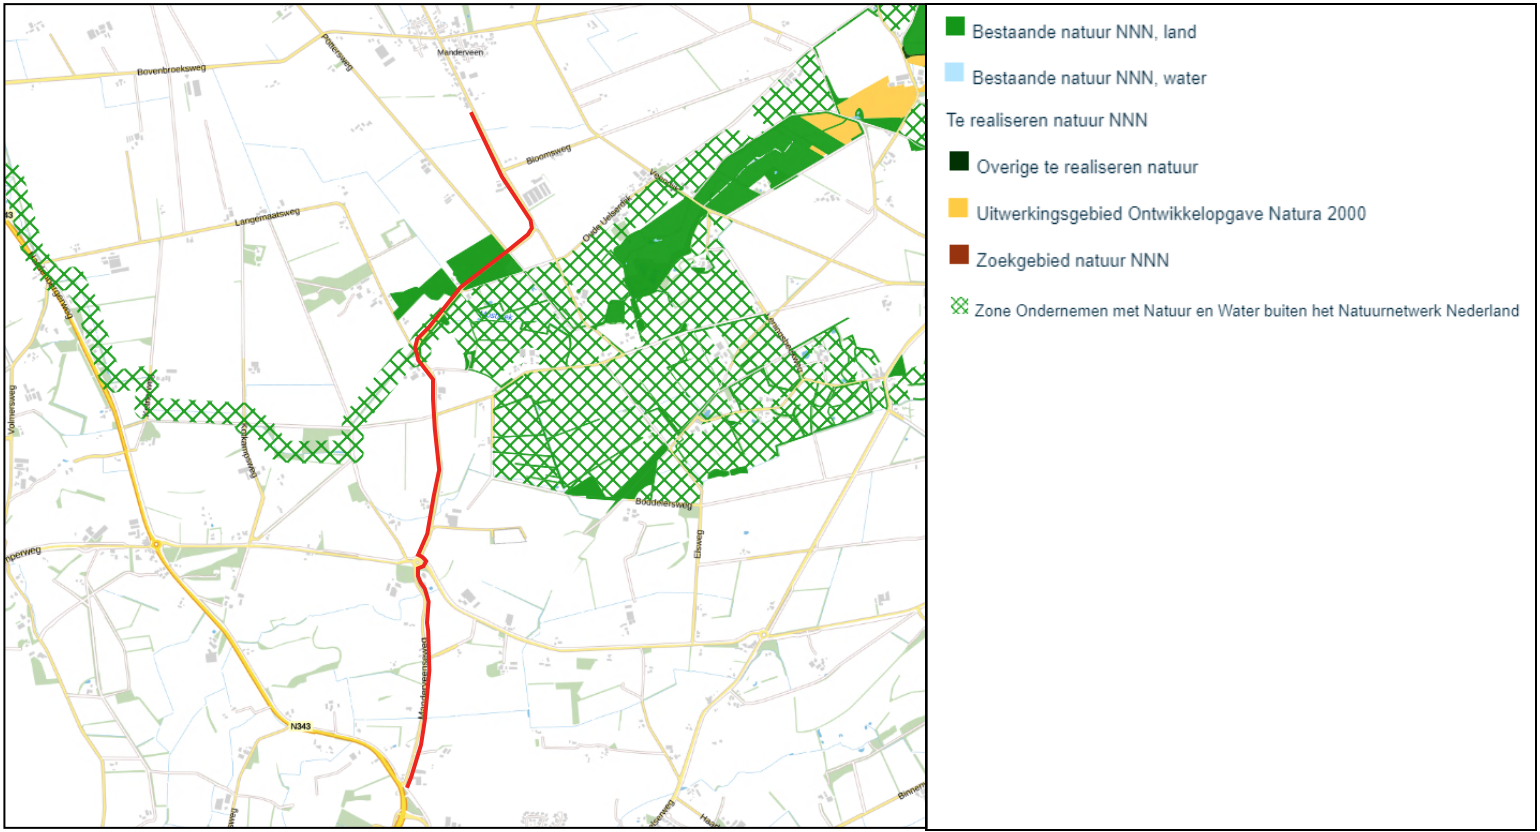Image resolution: width=1540 pixels, height=832 pixels.
Task: Click the brown 'Zoekgebied natuur NNN' swatch
Action: point(958,254)
